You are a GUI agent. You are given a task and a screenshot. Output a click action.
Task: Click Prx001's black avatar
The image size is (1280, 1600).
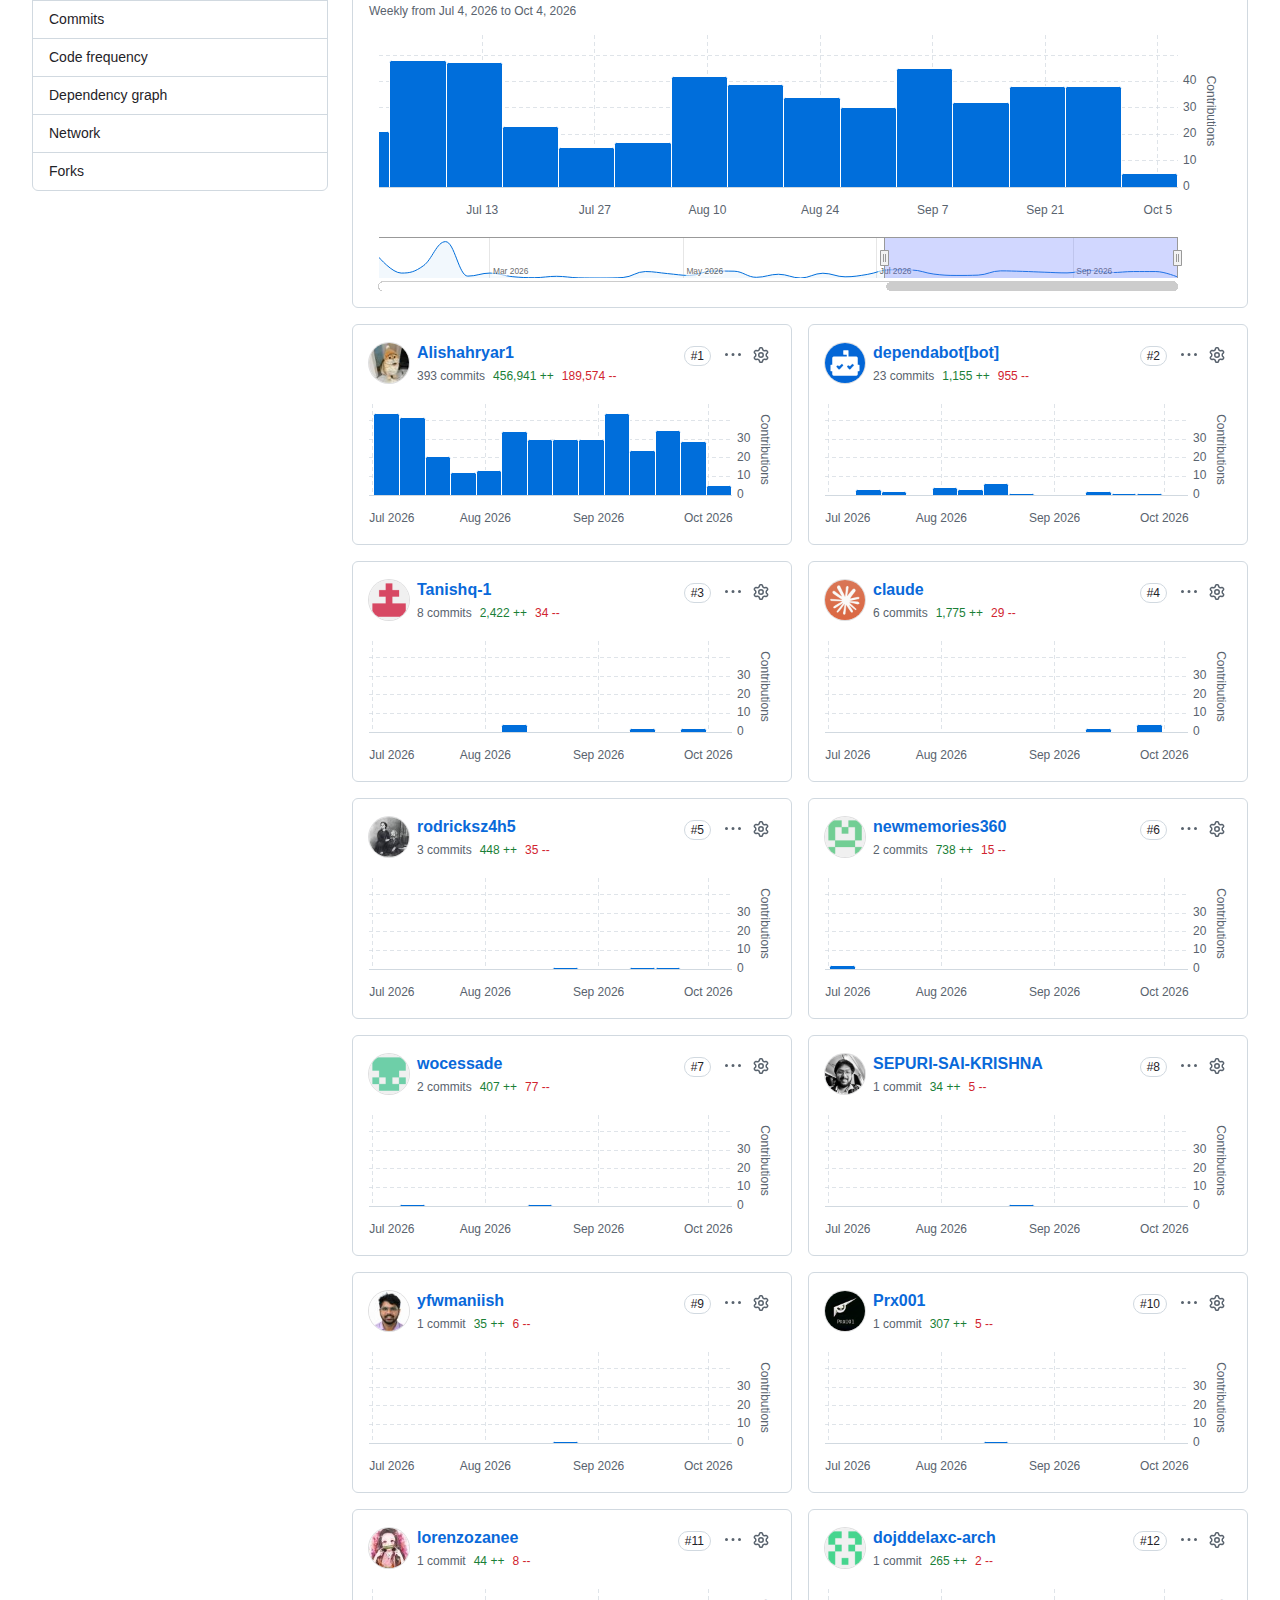(845, 1311)
